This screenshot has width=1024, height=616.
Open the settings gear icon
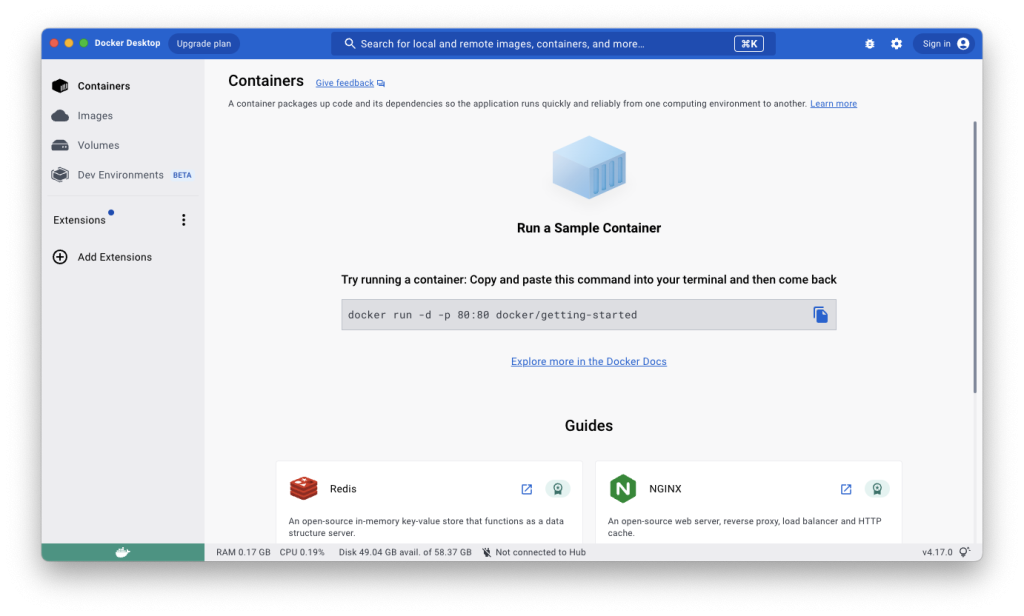pos(896,44)
